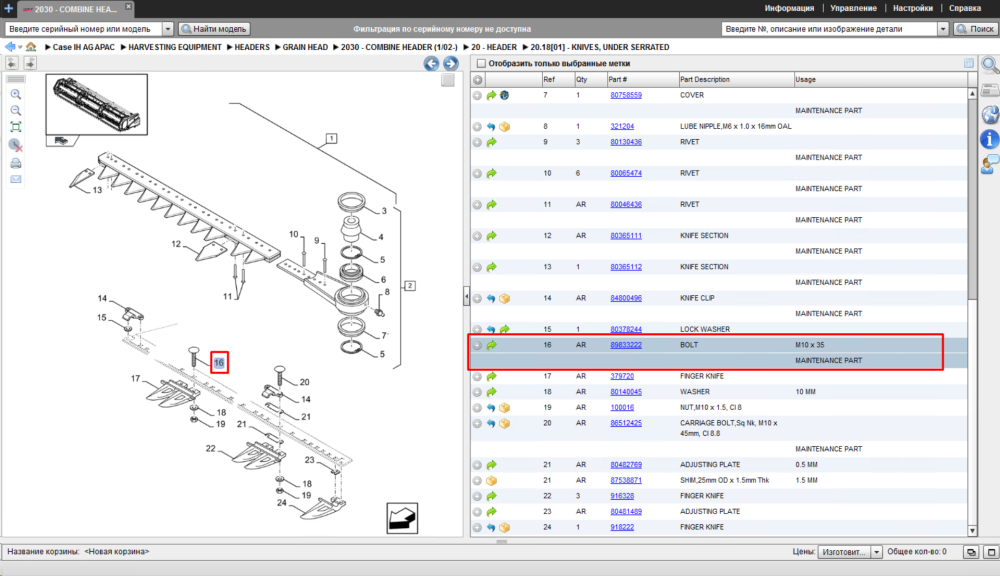This screenshot has height=576, width=1000.
Task: Open the user feedback chat icon
Action: click(990, 165)
